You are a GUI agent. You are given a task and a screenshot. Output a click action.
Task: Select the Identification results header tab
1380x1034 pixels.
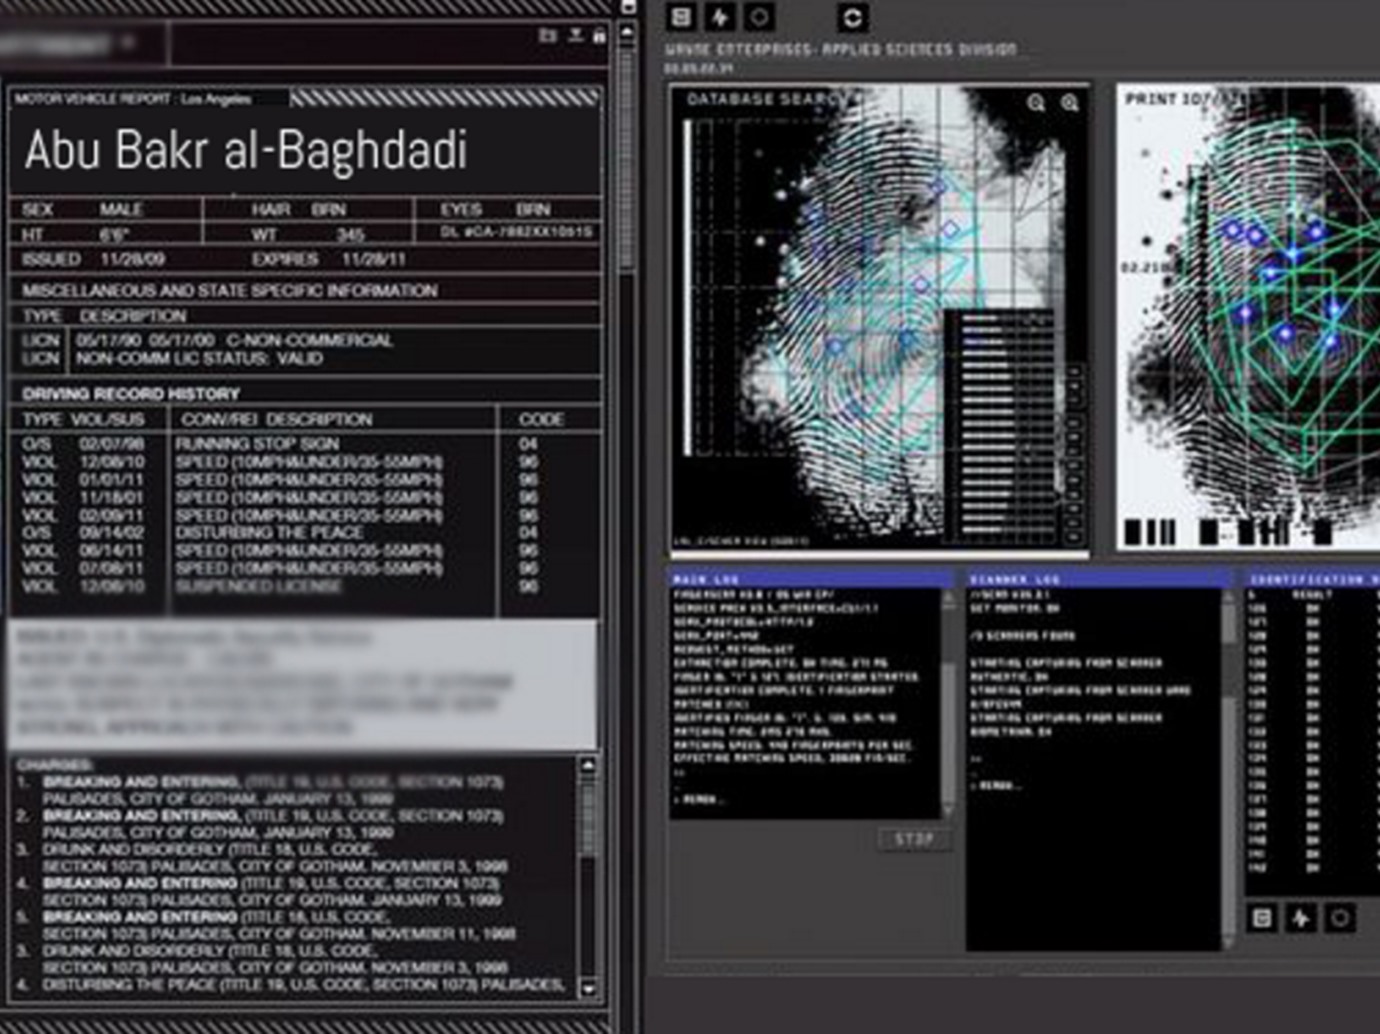(x=1312, y=579)
